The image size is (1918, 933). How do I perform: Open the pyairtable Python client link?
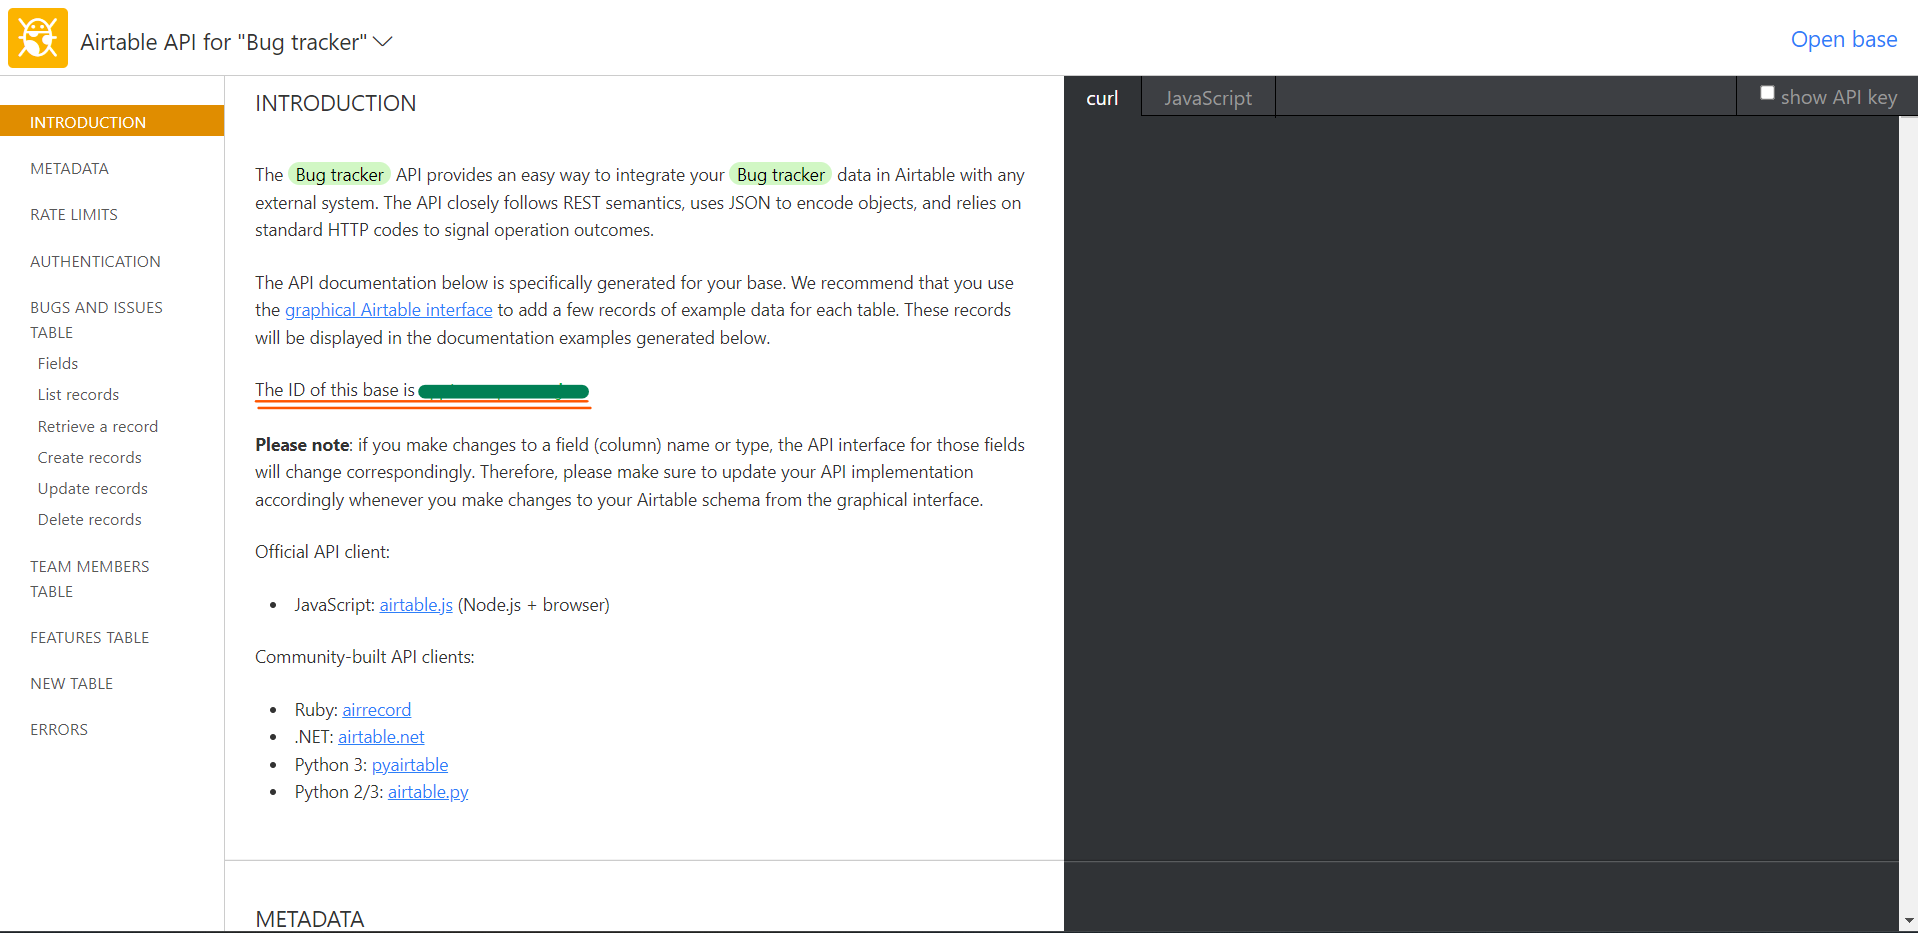click(x=410, y=765)
